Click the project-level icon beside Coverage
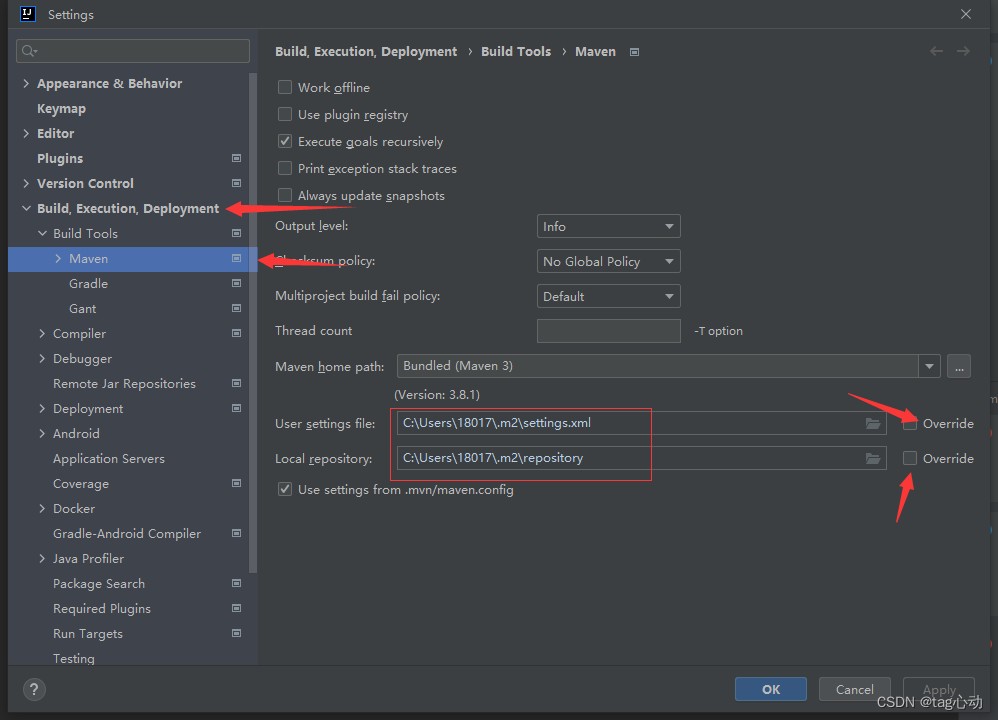The width and height of the screenshot is (998, 720). [x=236, y=483]
